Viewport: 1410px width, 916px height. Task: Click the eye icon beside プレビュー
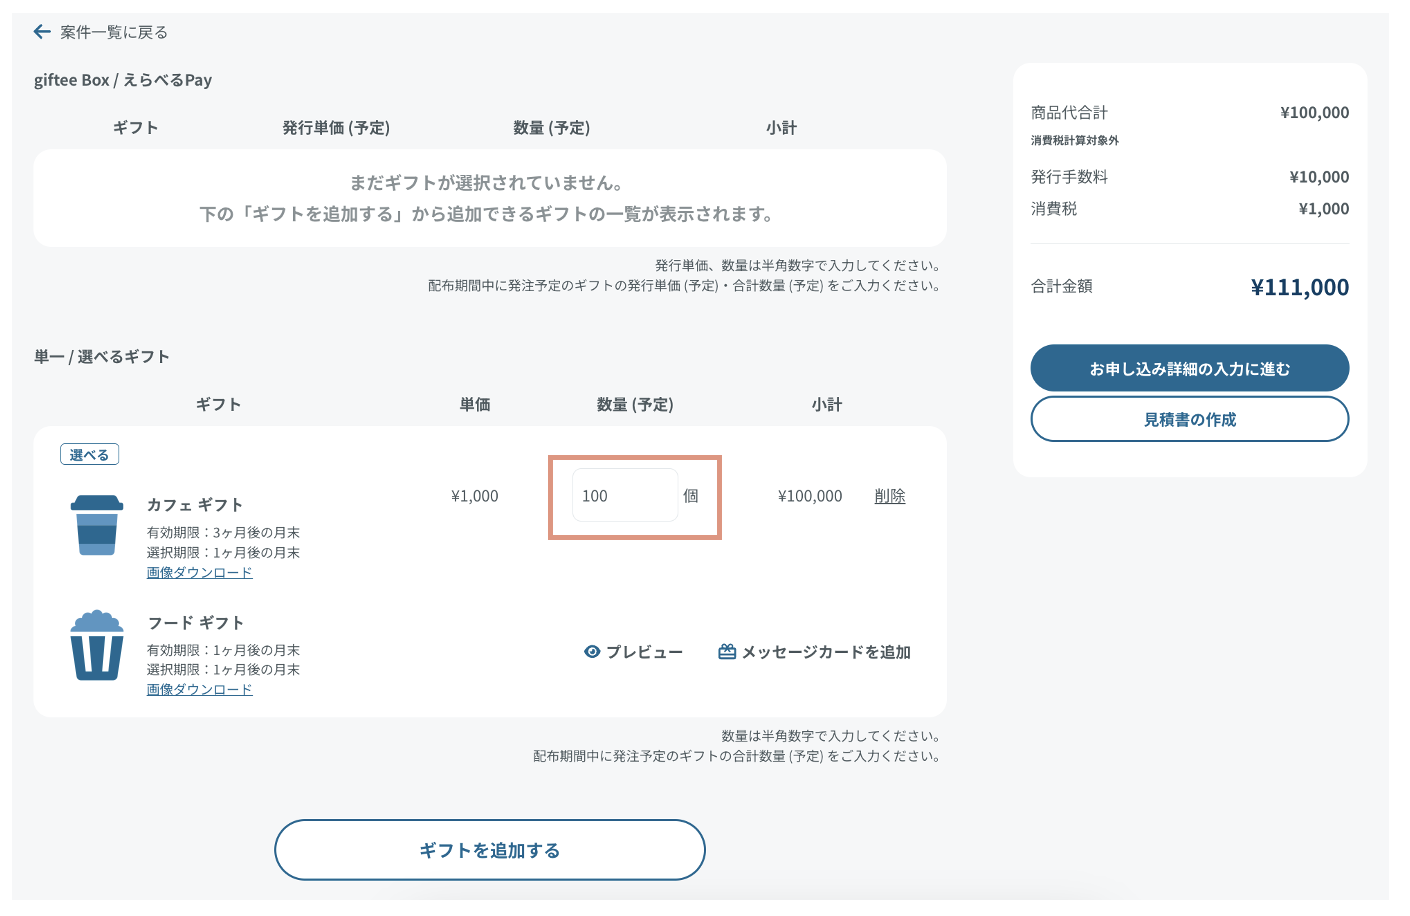(592, 652)
